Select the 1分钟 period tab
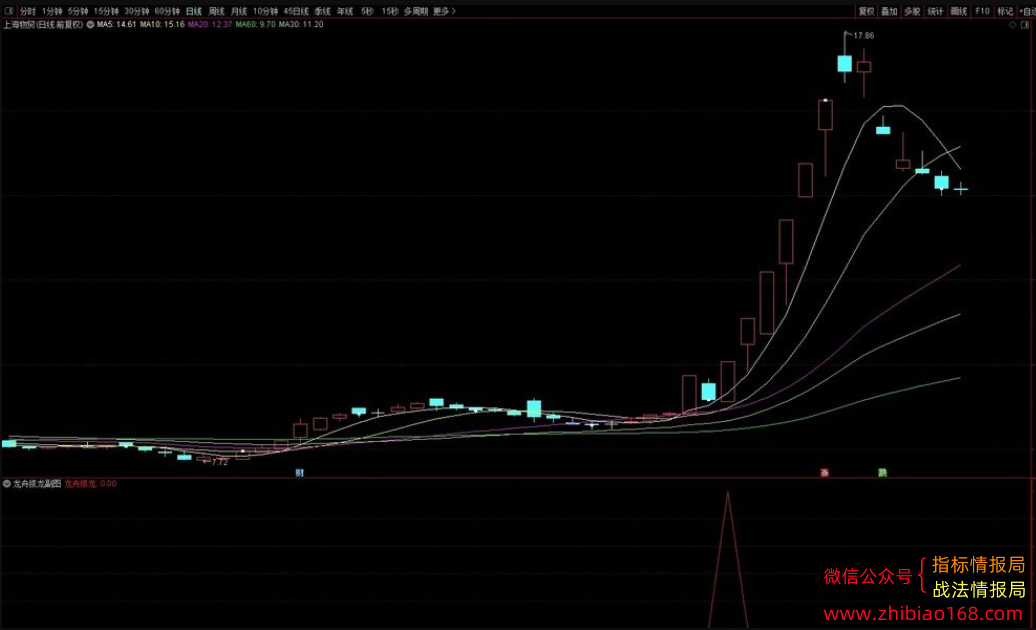The height and width of the screenshot is (630, 1036). [52, 11]
